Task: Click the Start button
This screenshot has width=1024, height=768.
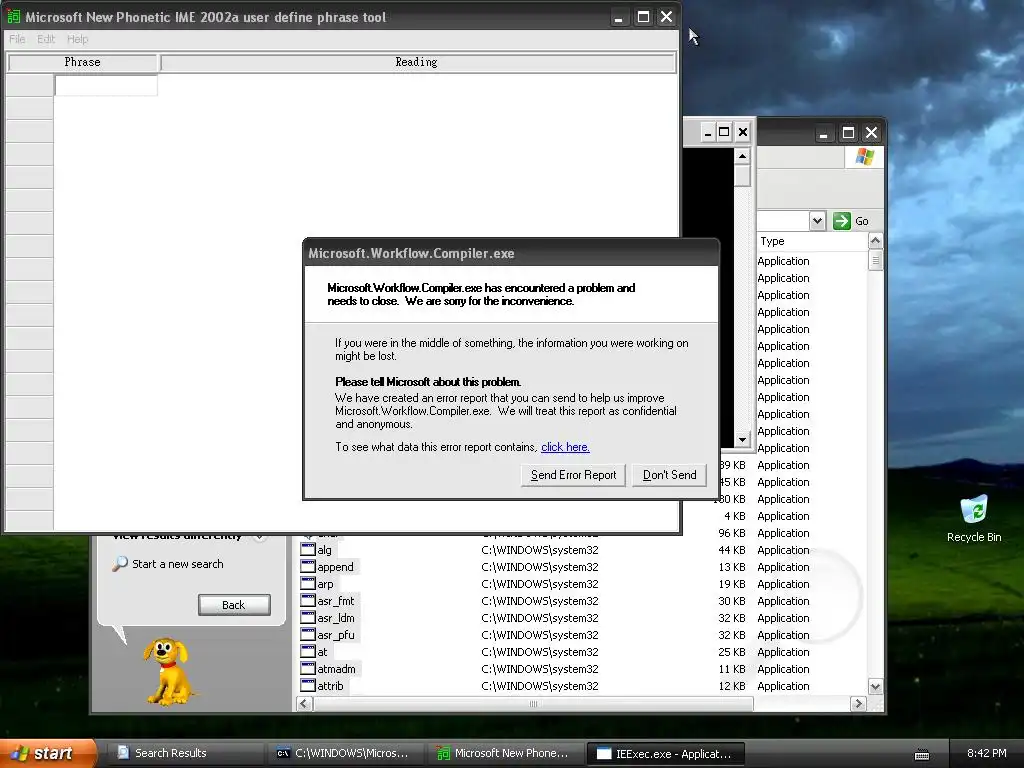Action: pos(49,753)
